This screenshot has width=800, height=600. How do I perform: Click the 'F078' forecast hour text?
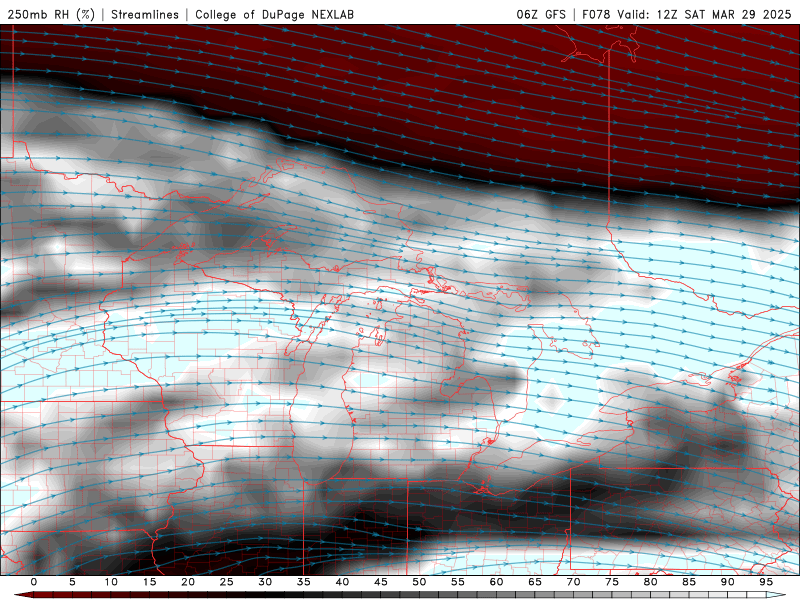[596, 15]
